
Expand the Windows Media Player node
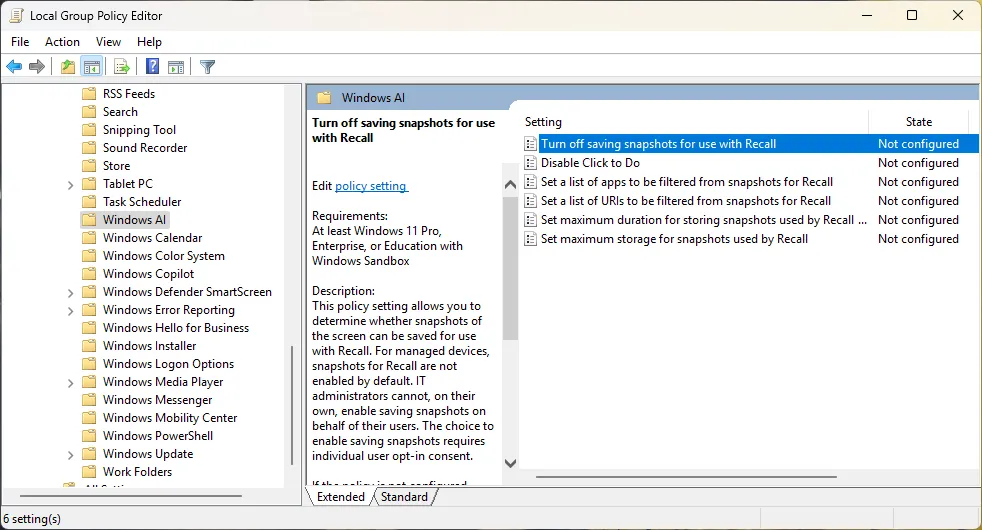tap(70, 383)
